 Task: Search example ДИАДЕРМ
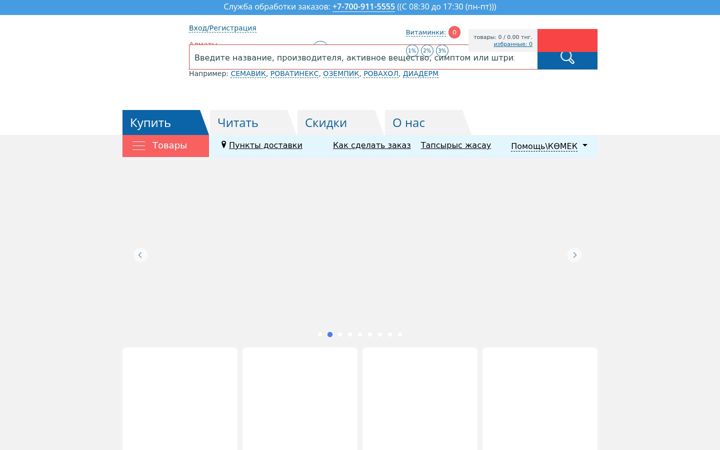coord(420,73)
